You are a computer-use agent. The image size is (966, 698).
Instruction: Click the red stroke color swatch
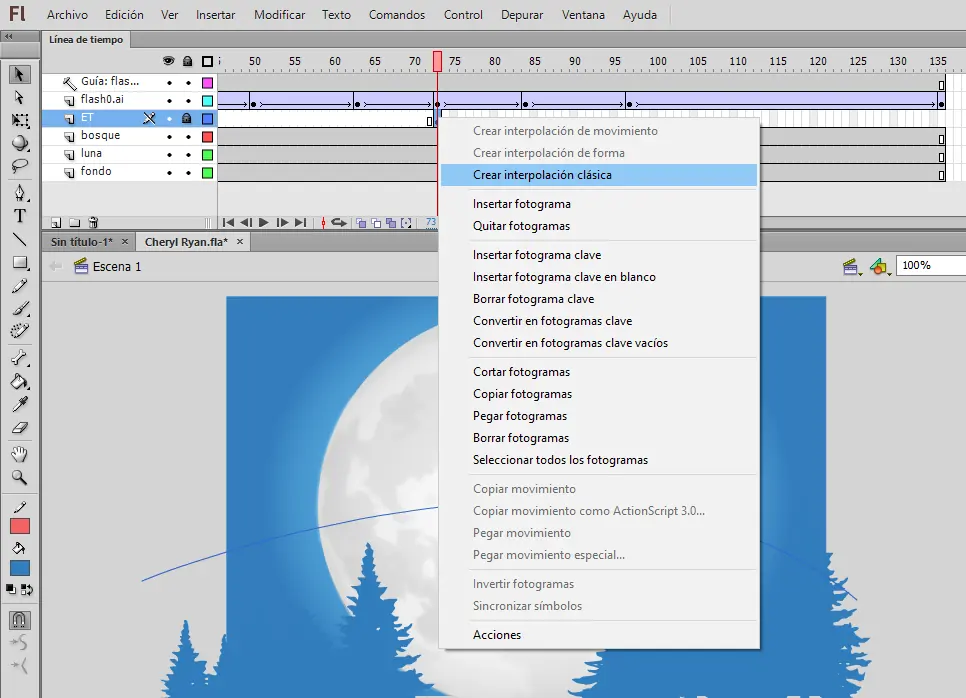pyautogui.click(x=20, y=526)
